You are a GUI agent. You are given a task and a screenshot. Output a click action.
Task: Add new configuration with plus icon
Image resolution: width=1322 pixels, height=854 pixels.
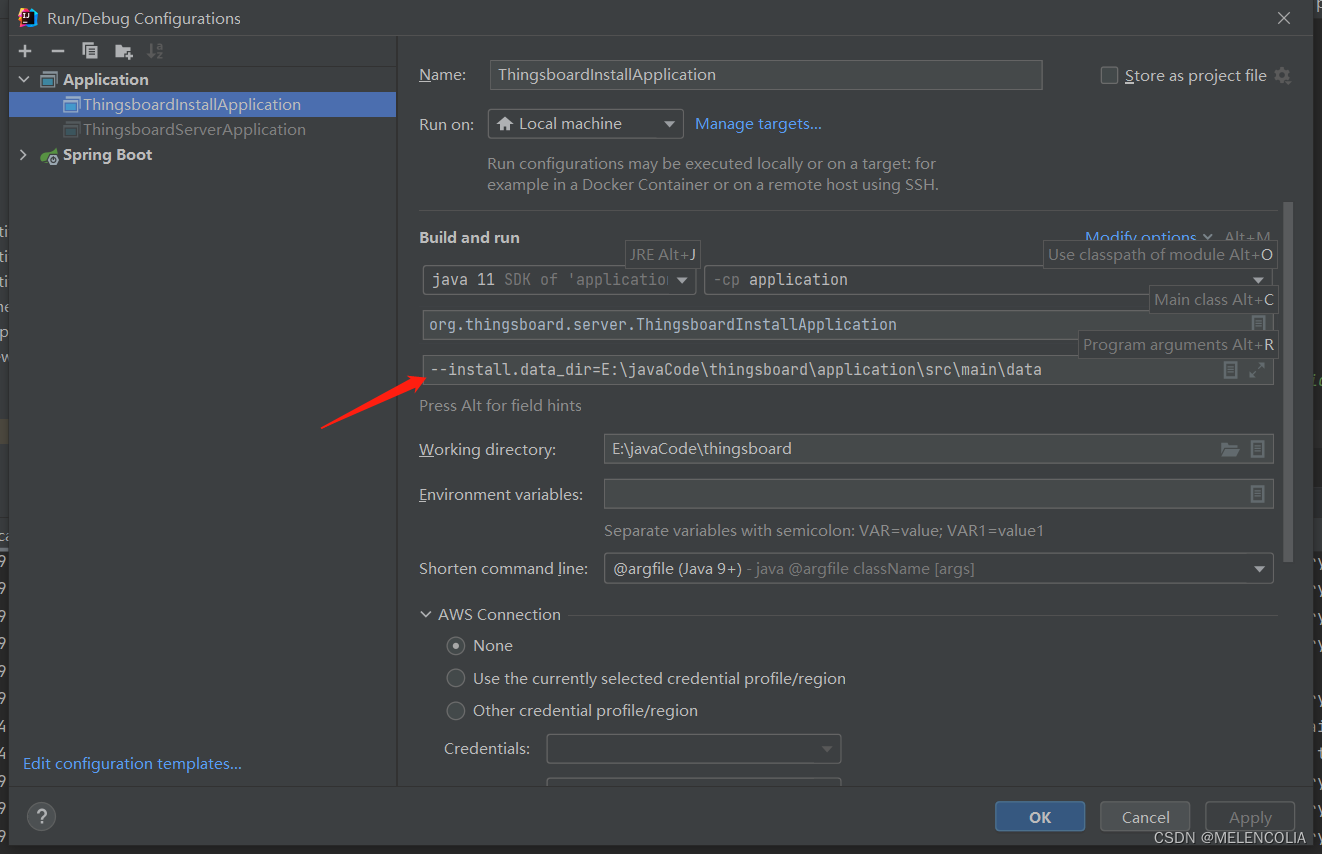pos(26,51)
